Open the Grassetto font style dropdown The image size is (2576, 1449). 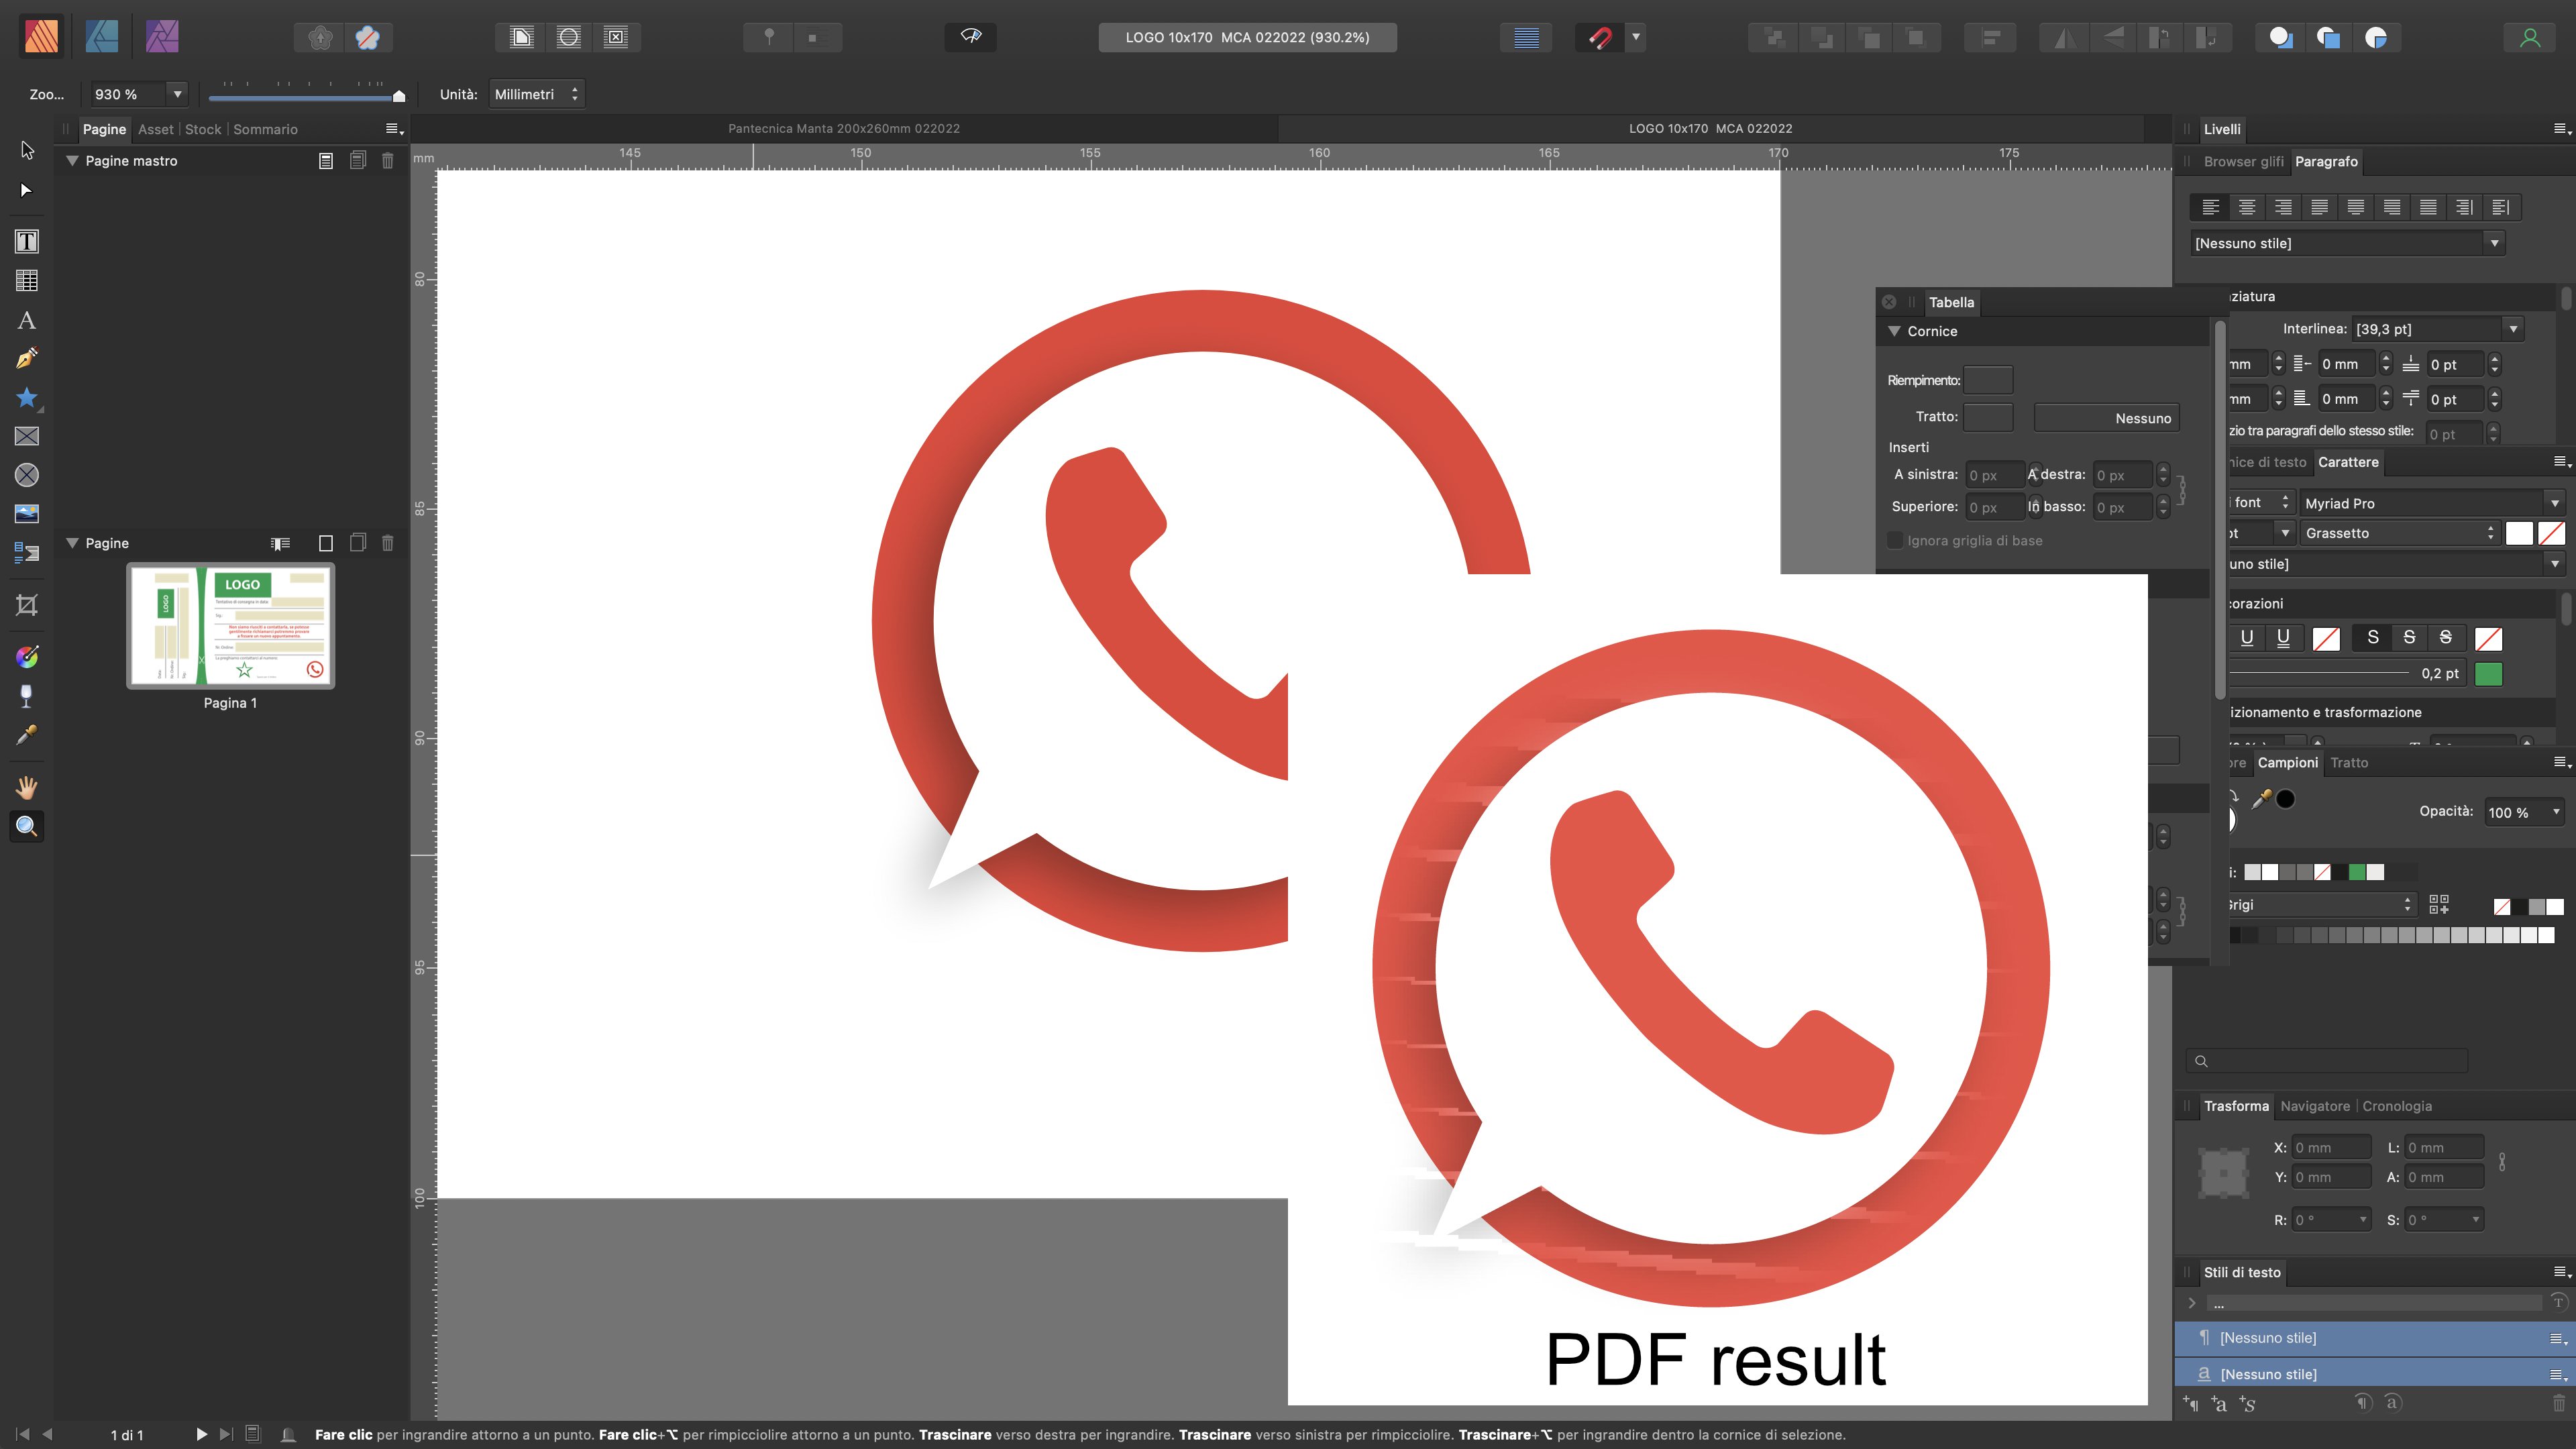point(2400,533)
